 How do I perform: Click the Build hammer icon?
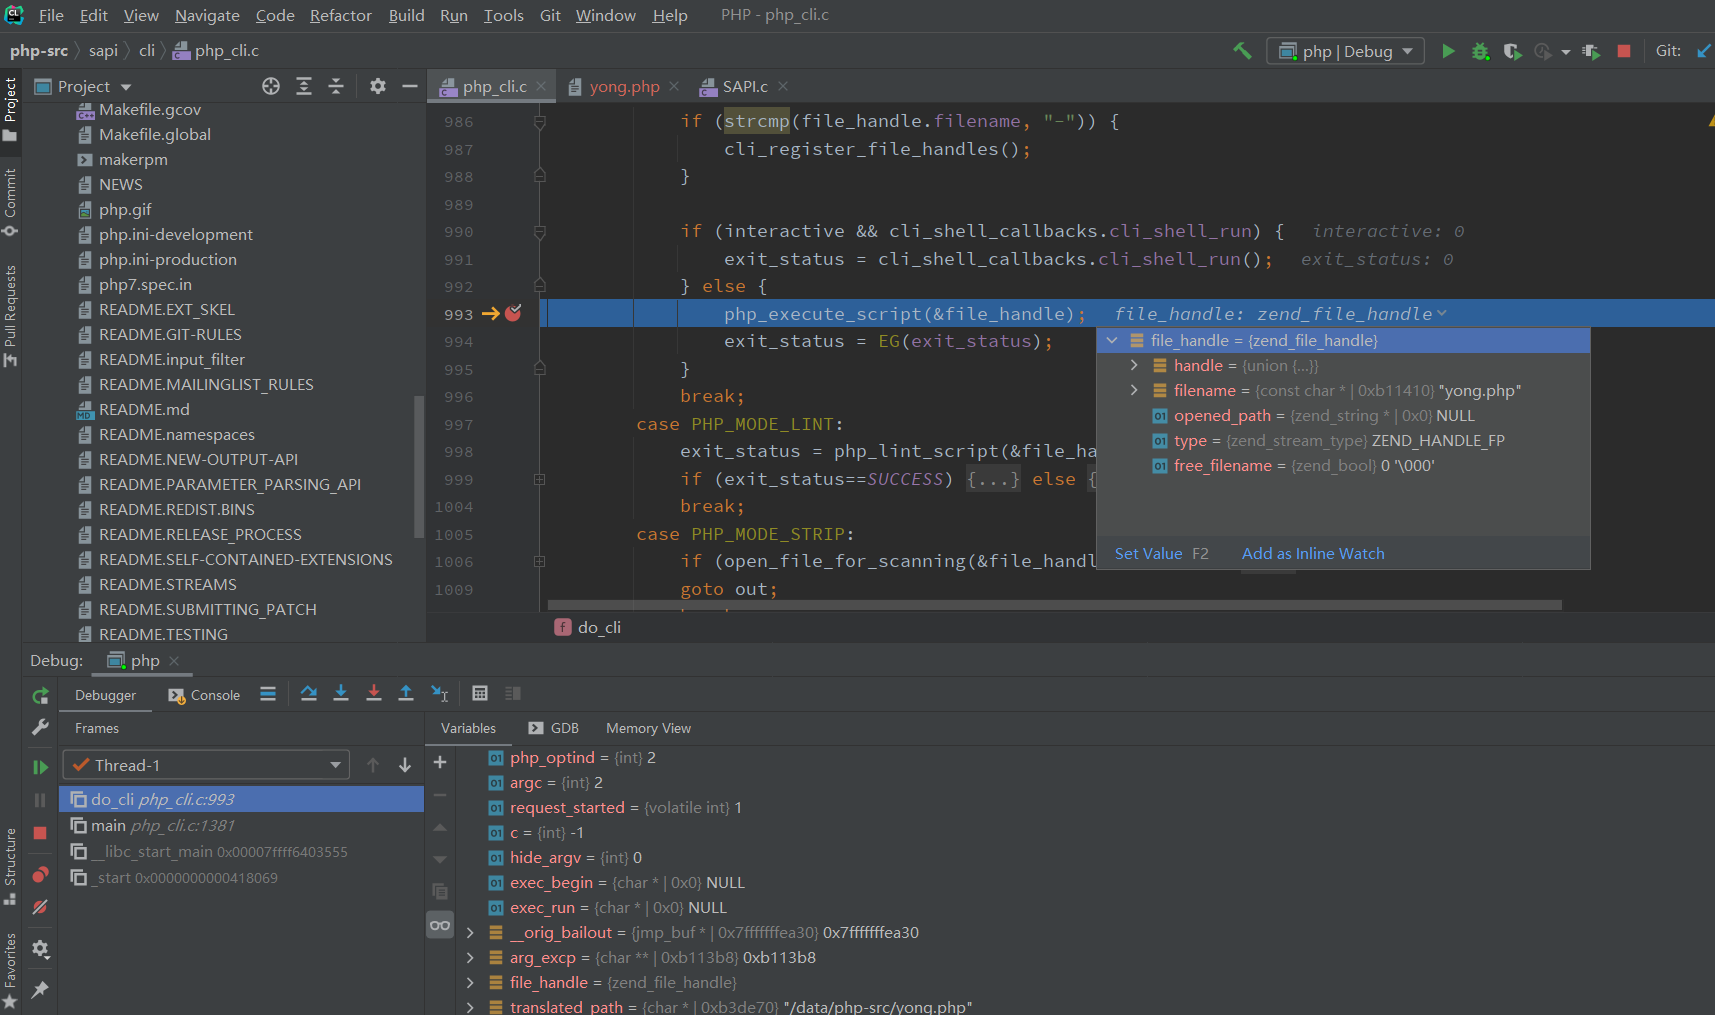tap(1242, 51)
